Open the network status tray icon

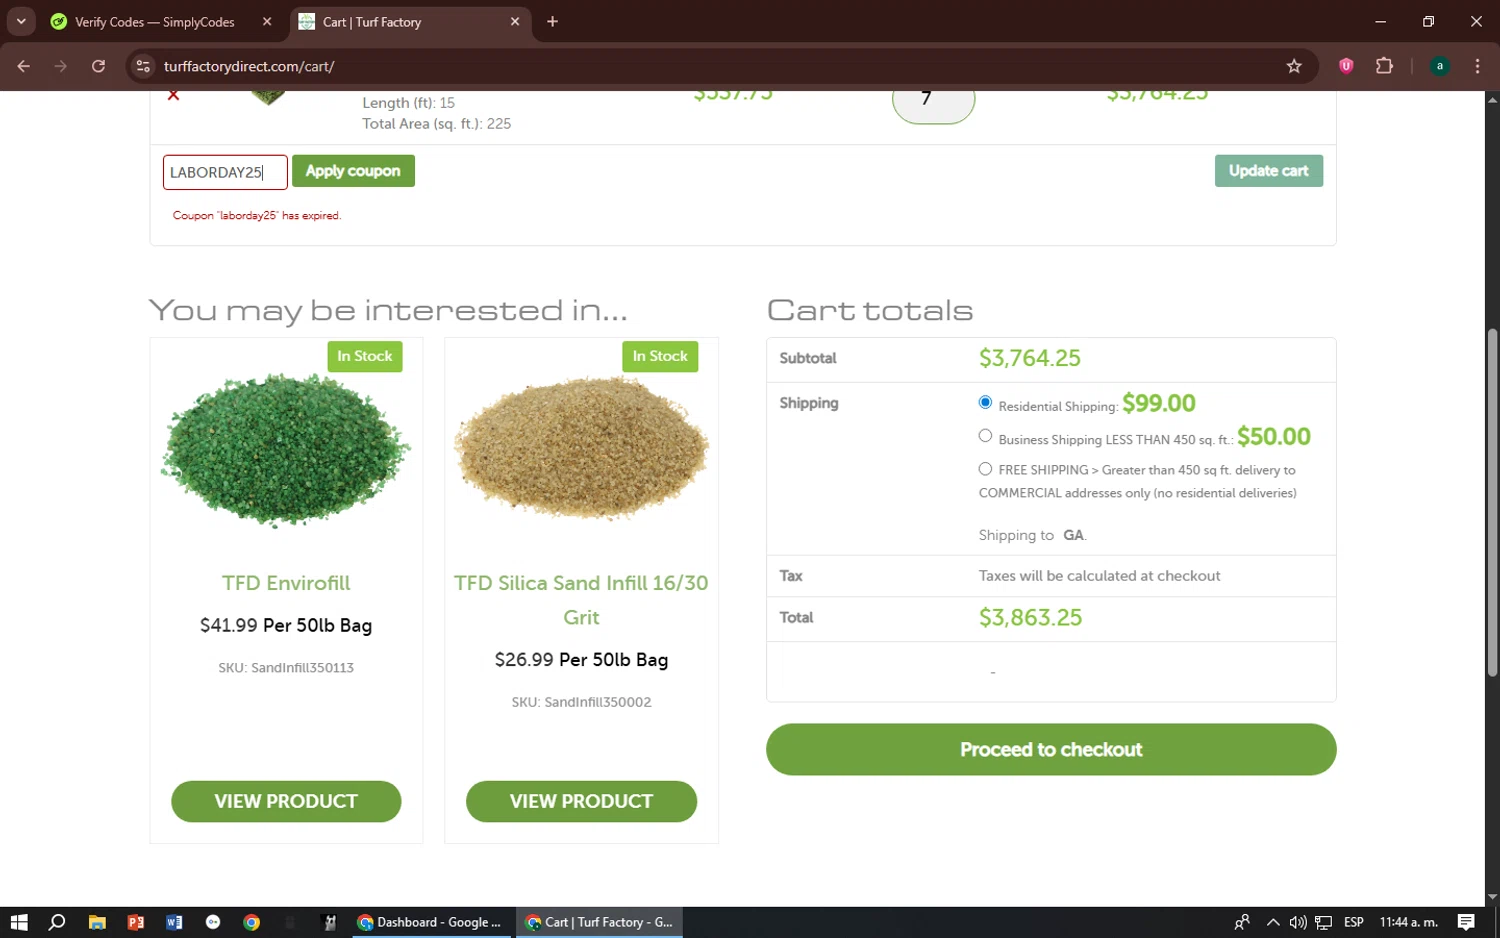tap(1323, 922)
